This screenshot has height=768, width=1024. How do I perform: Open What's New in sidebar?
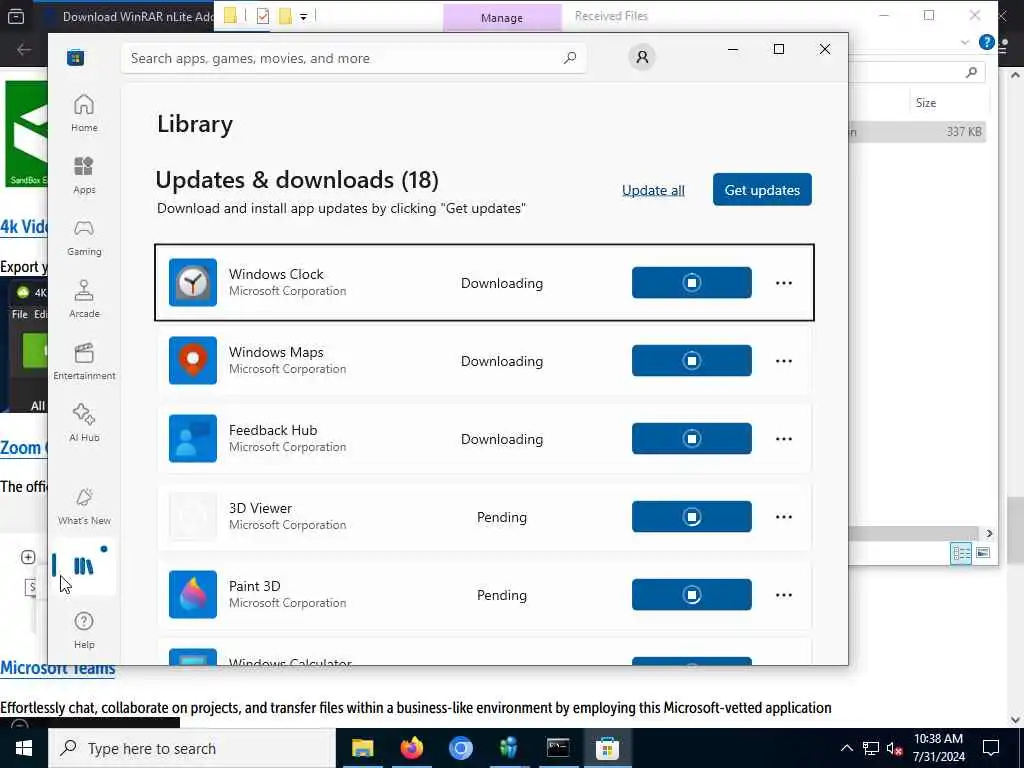tap(84, 506)
